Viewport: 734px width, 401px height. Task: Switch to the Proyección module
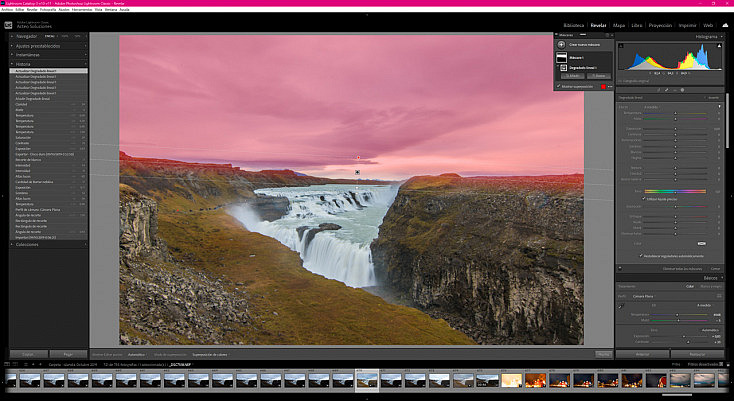pos(660,25)
